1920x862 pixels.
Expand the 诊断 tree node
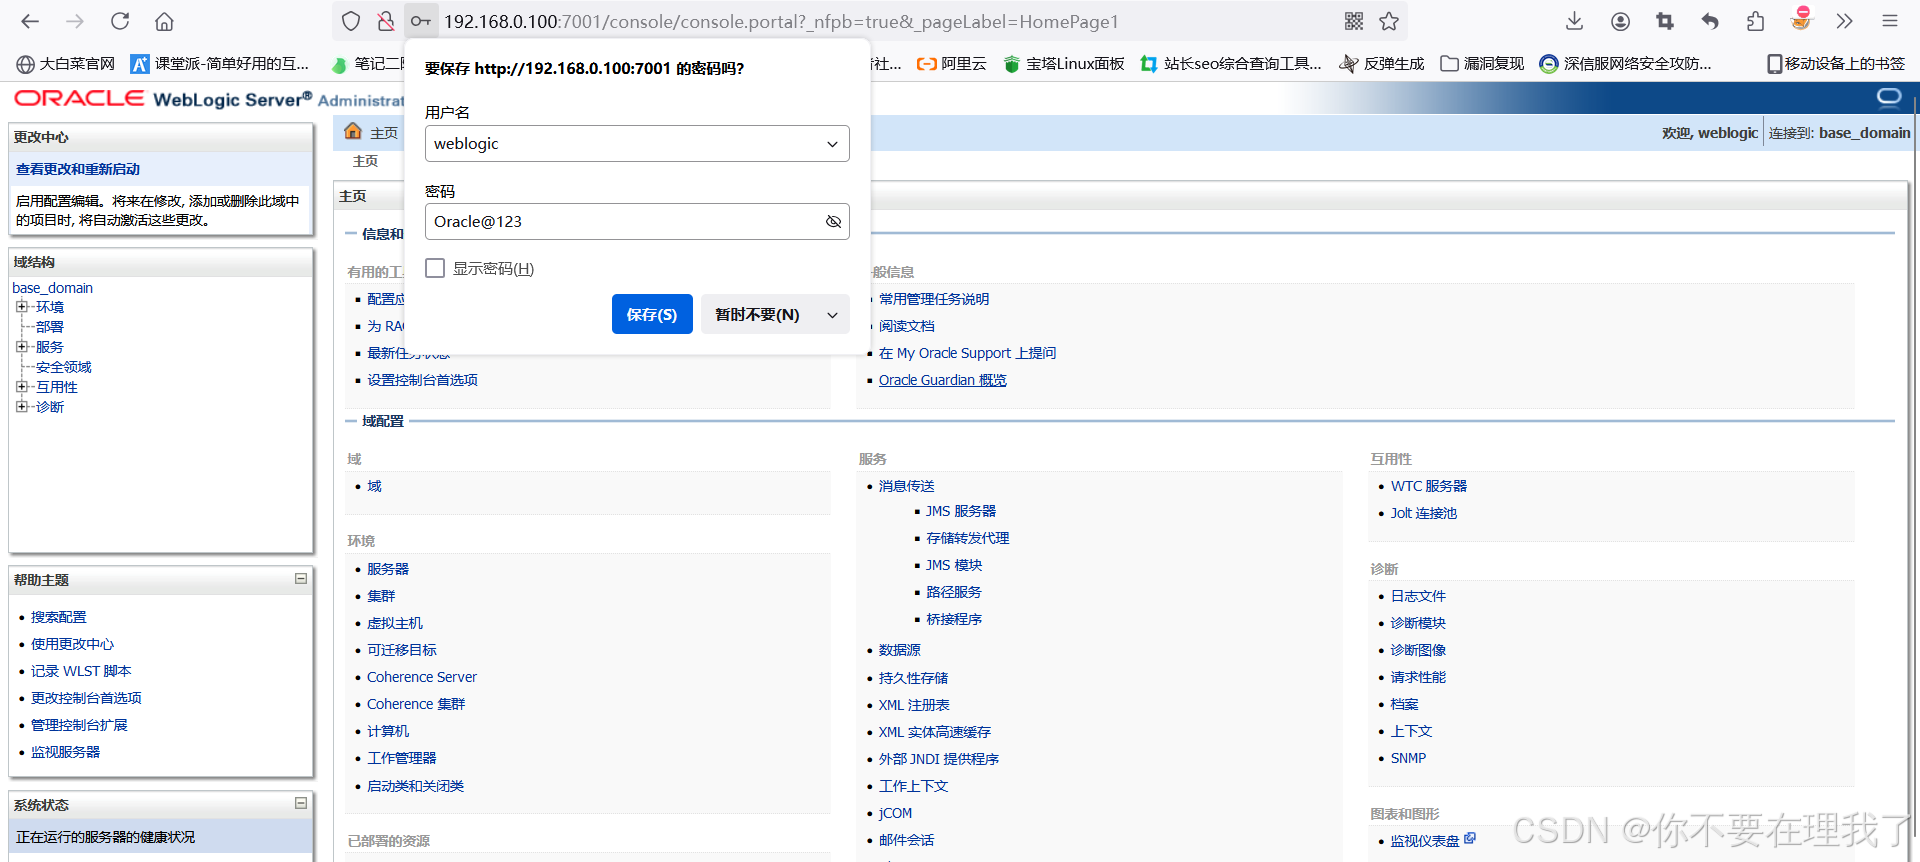[21, 407]
